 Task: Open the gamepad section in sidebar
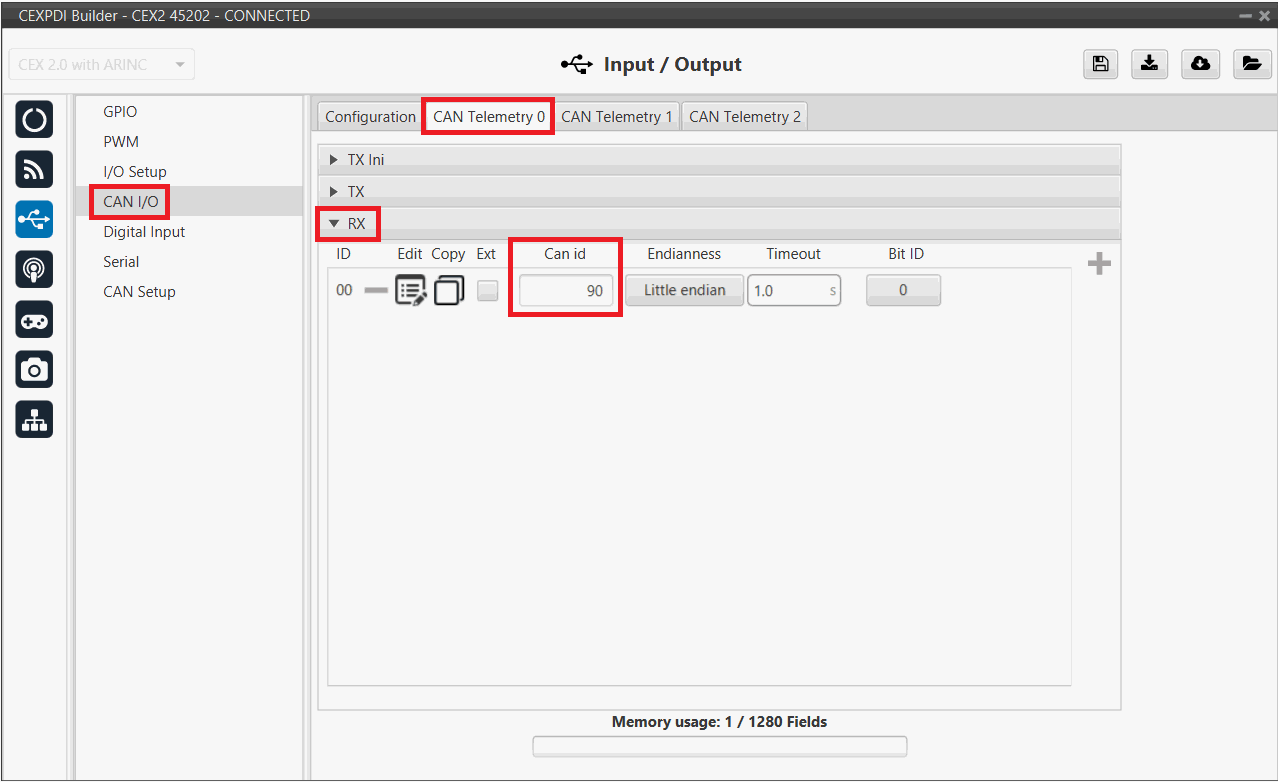coord(34,320)
